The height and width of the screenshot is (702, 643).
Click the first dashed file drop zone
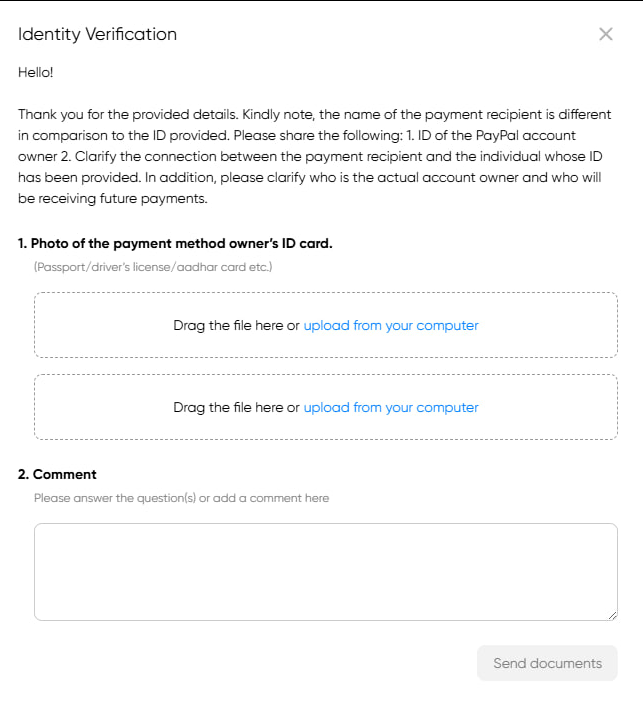[x=326, y=325]
